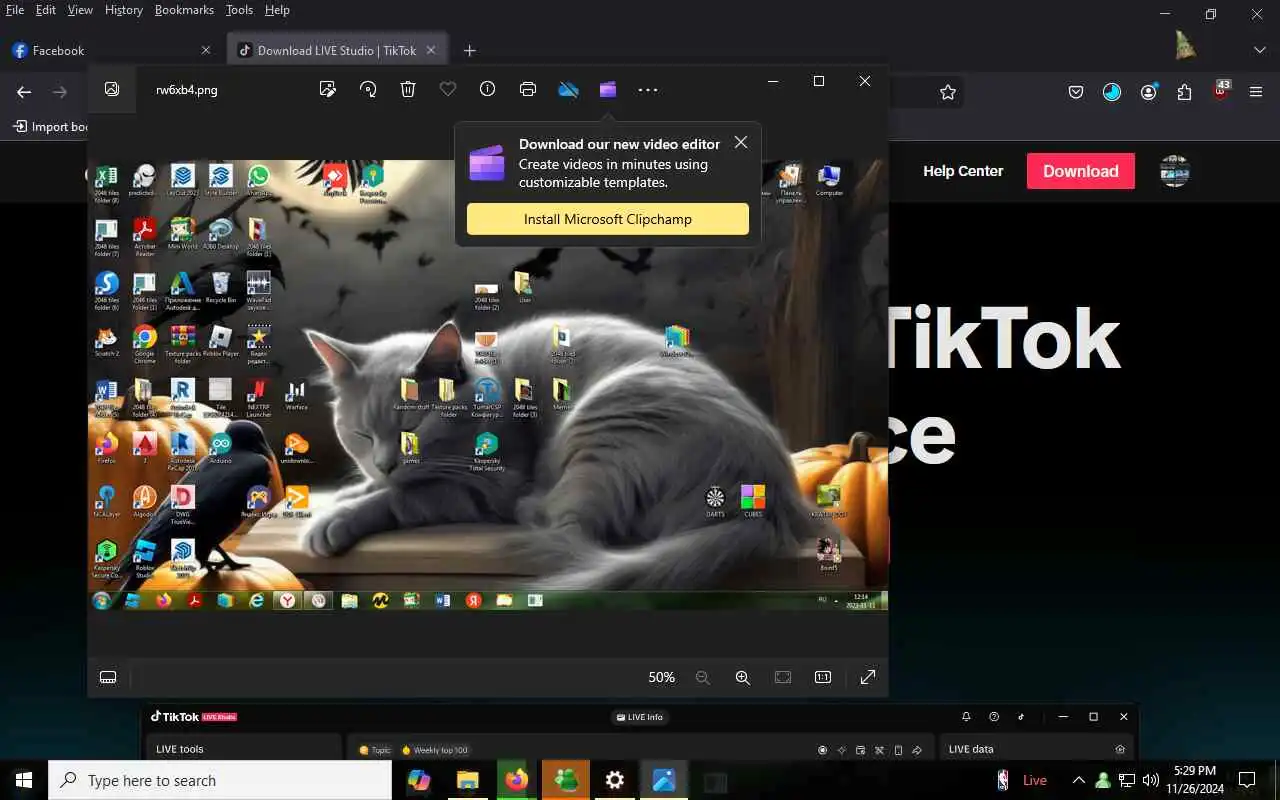This screenshot has height=800, width=1280.
Task: Click LIVE Info in TikTok LIVE Studio
Action: pos(639,717)
